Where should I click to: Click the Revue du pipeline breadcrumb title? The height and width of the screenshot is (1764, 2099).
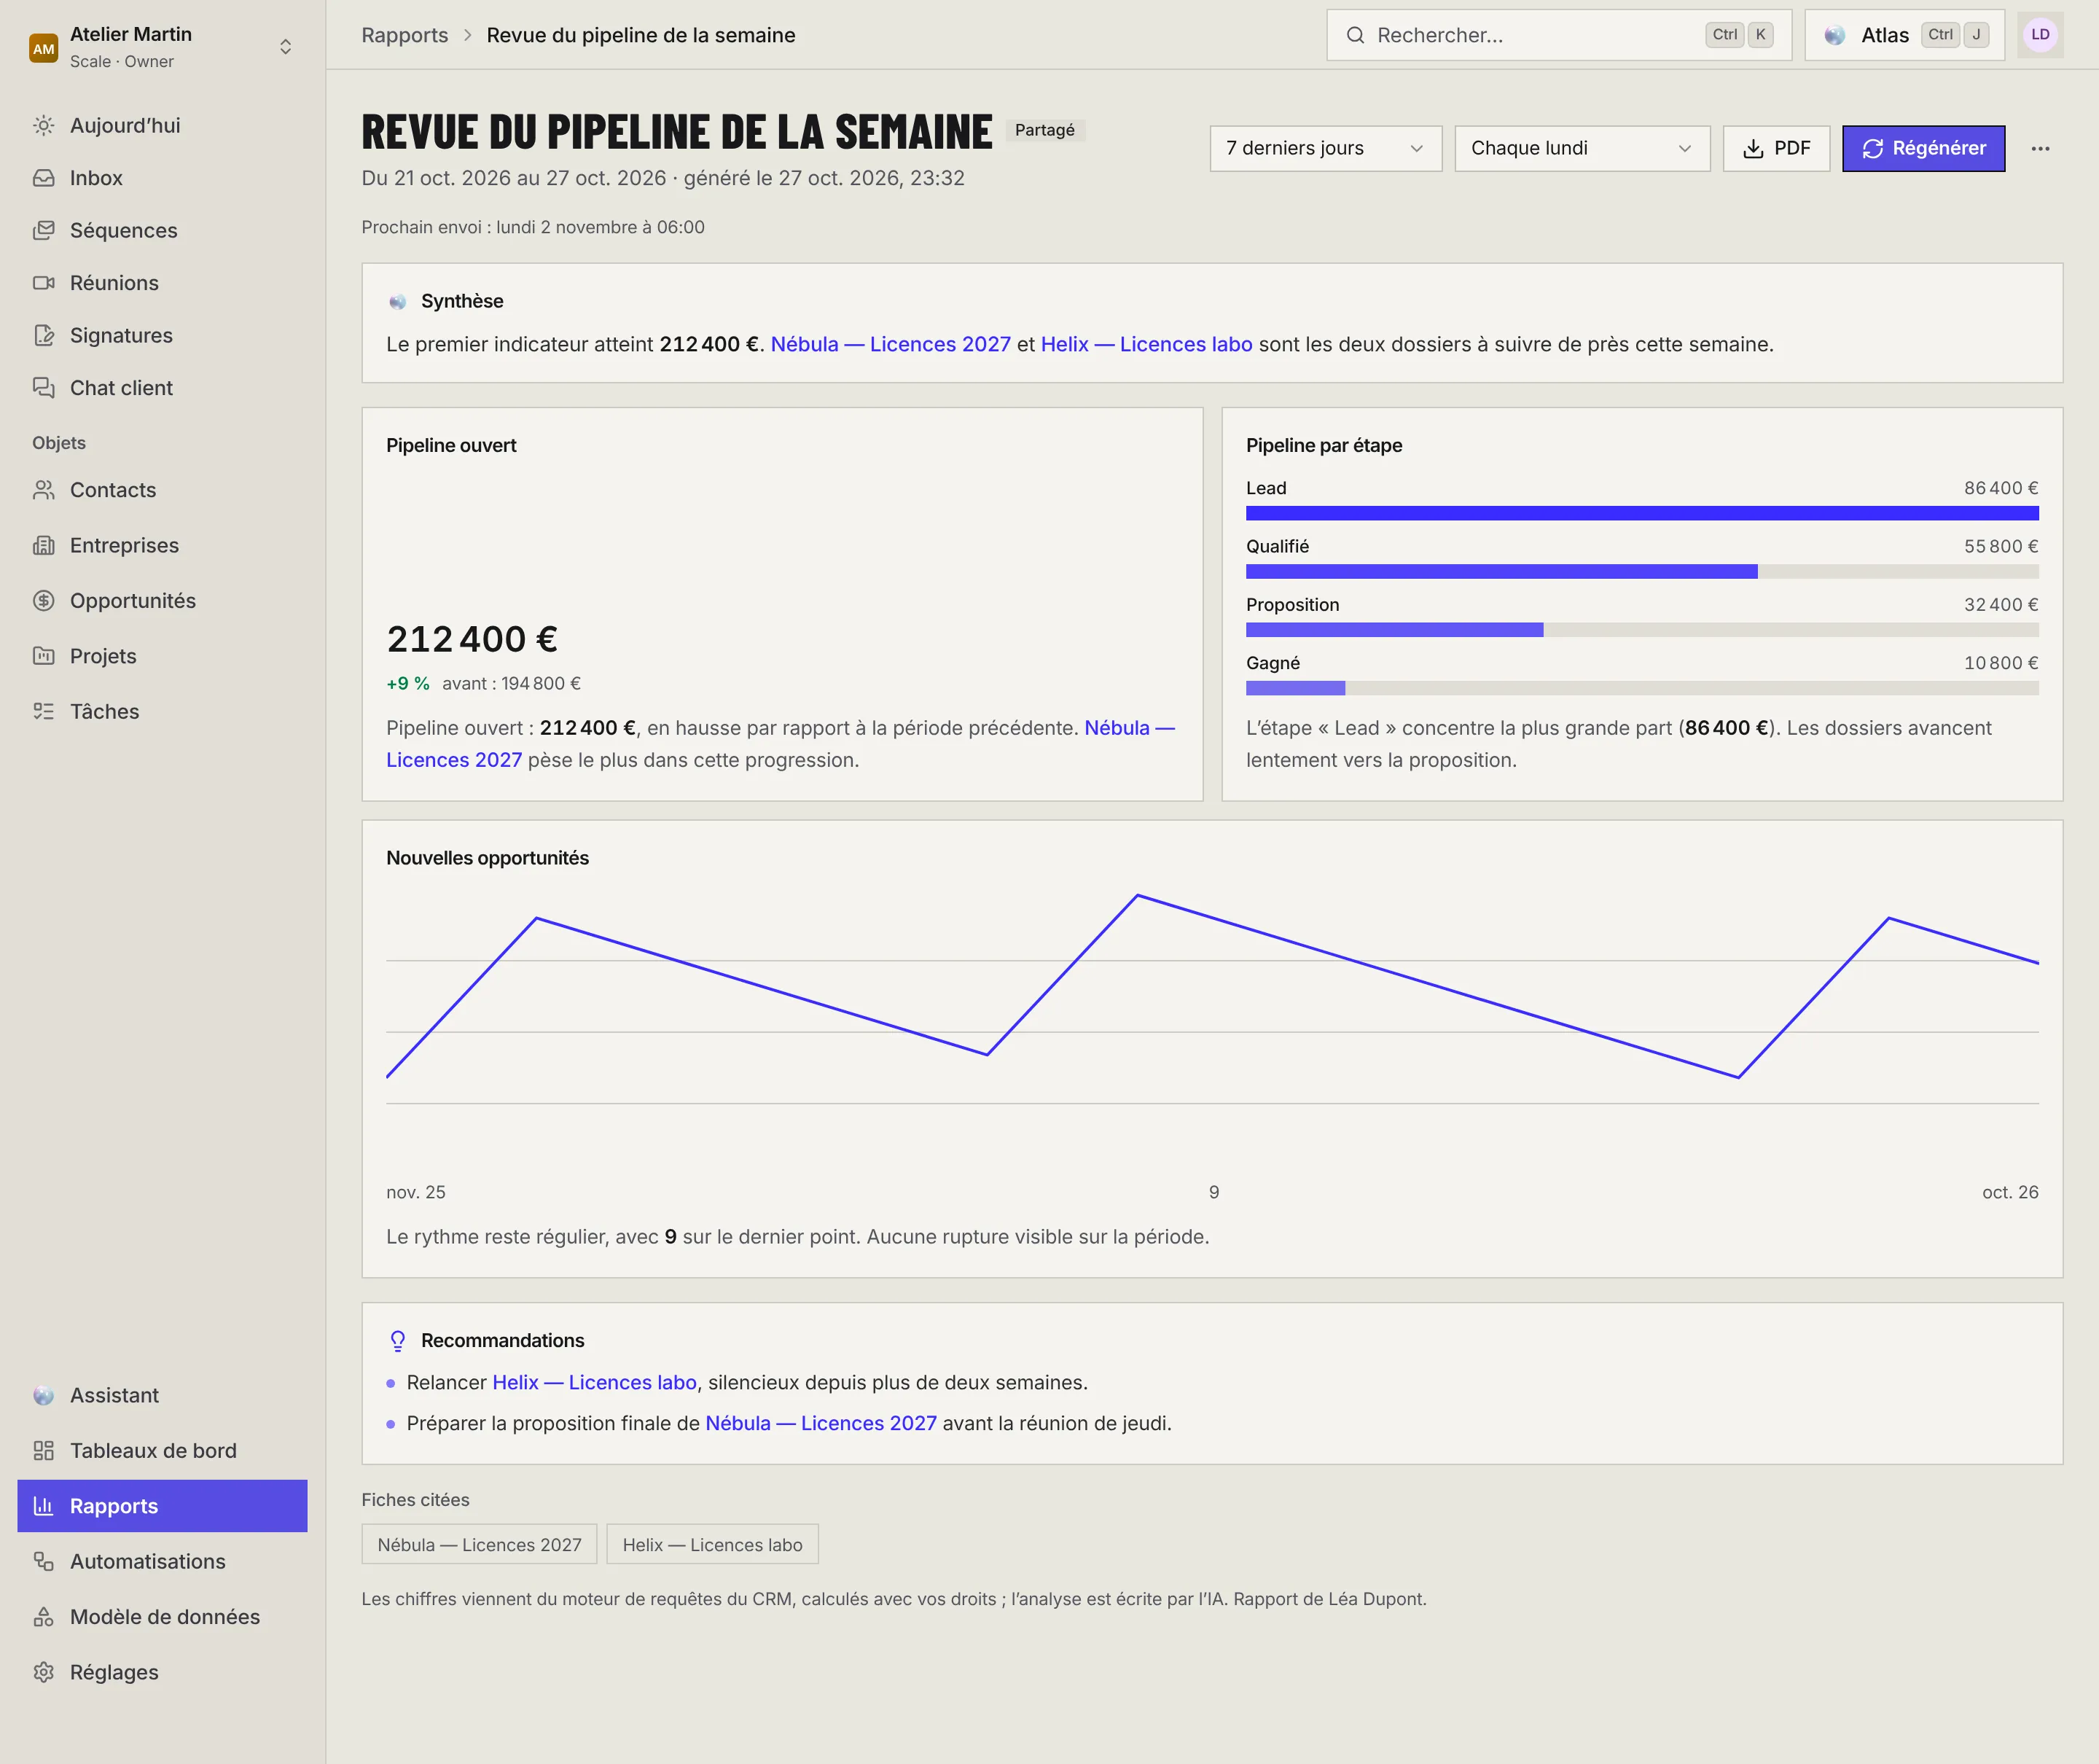(x=641, y=35)
